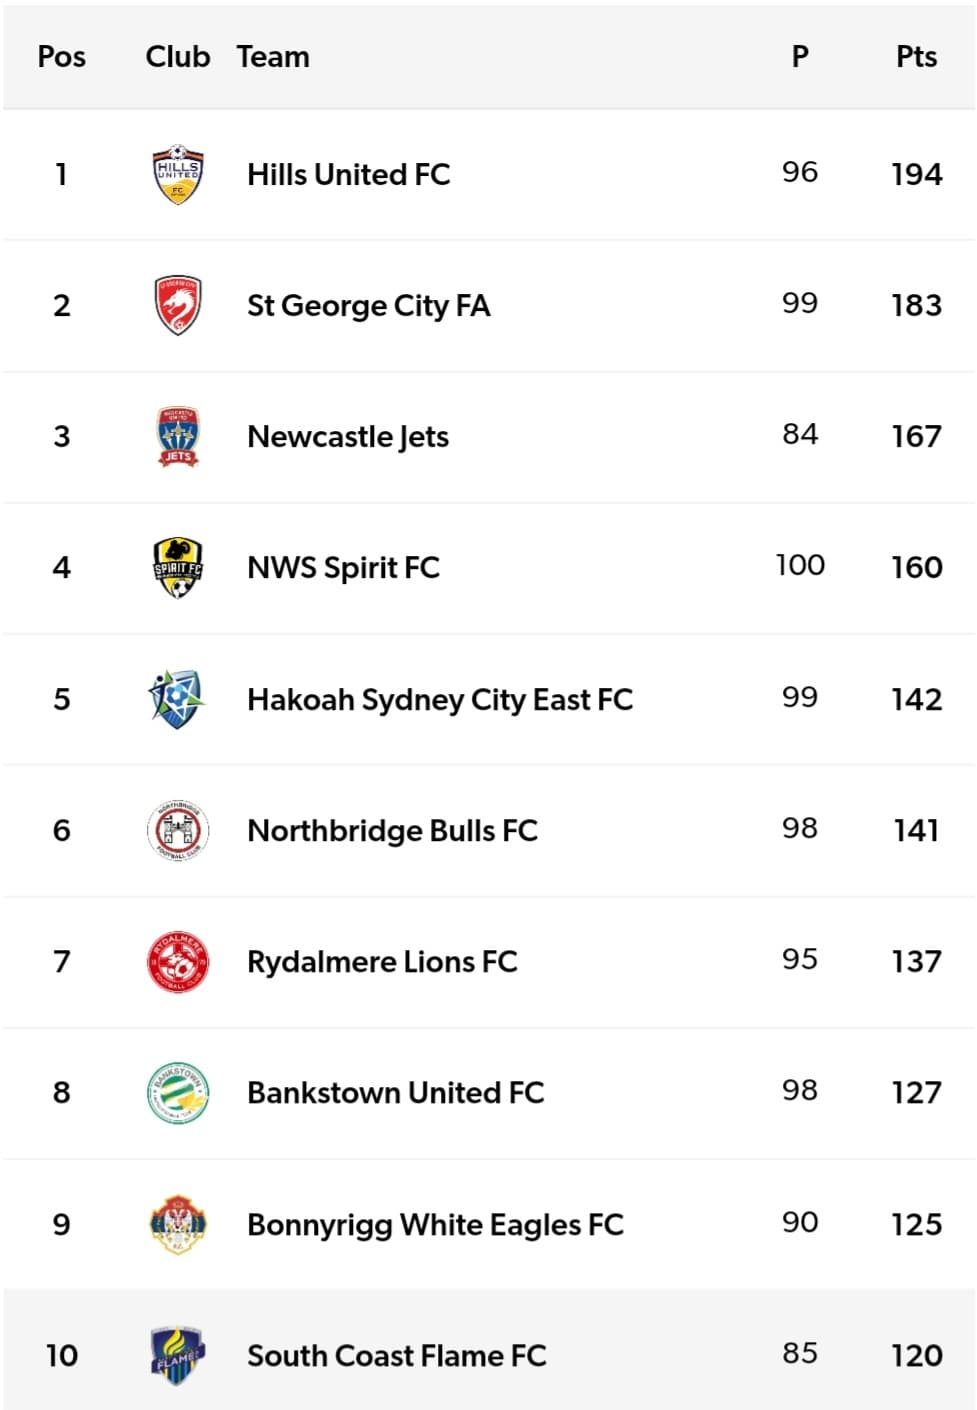Screen dimensions: 977x1410
Task: Select the NWS Spirit FC badge
Action: [x=177, y=567]
